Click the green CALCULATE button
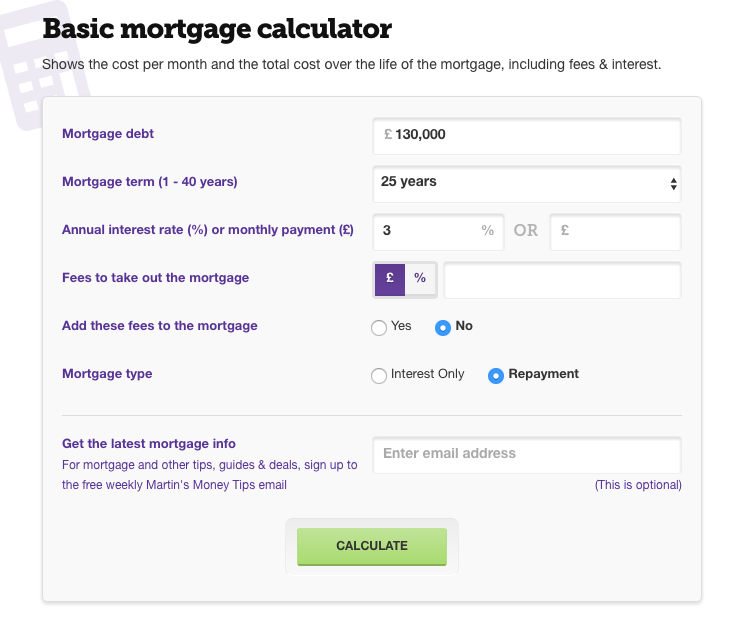This screenshot has width=744, height=624. 372,546
